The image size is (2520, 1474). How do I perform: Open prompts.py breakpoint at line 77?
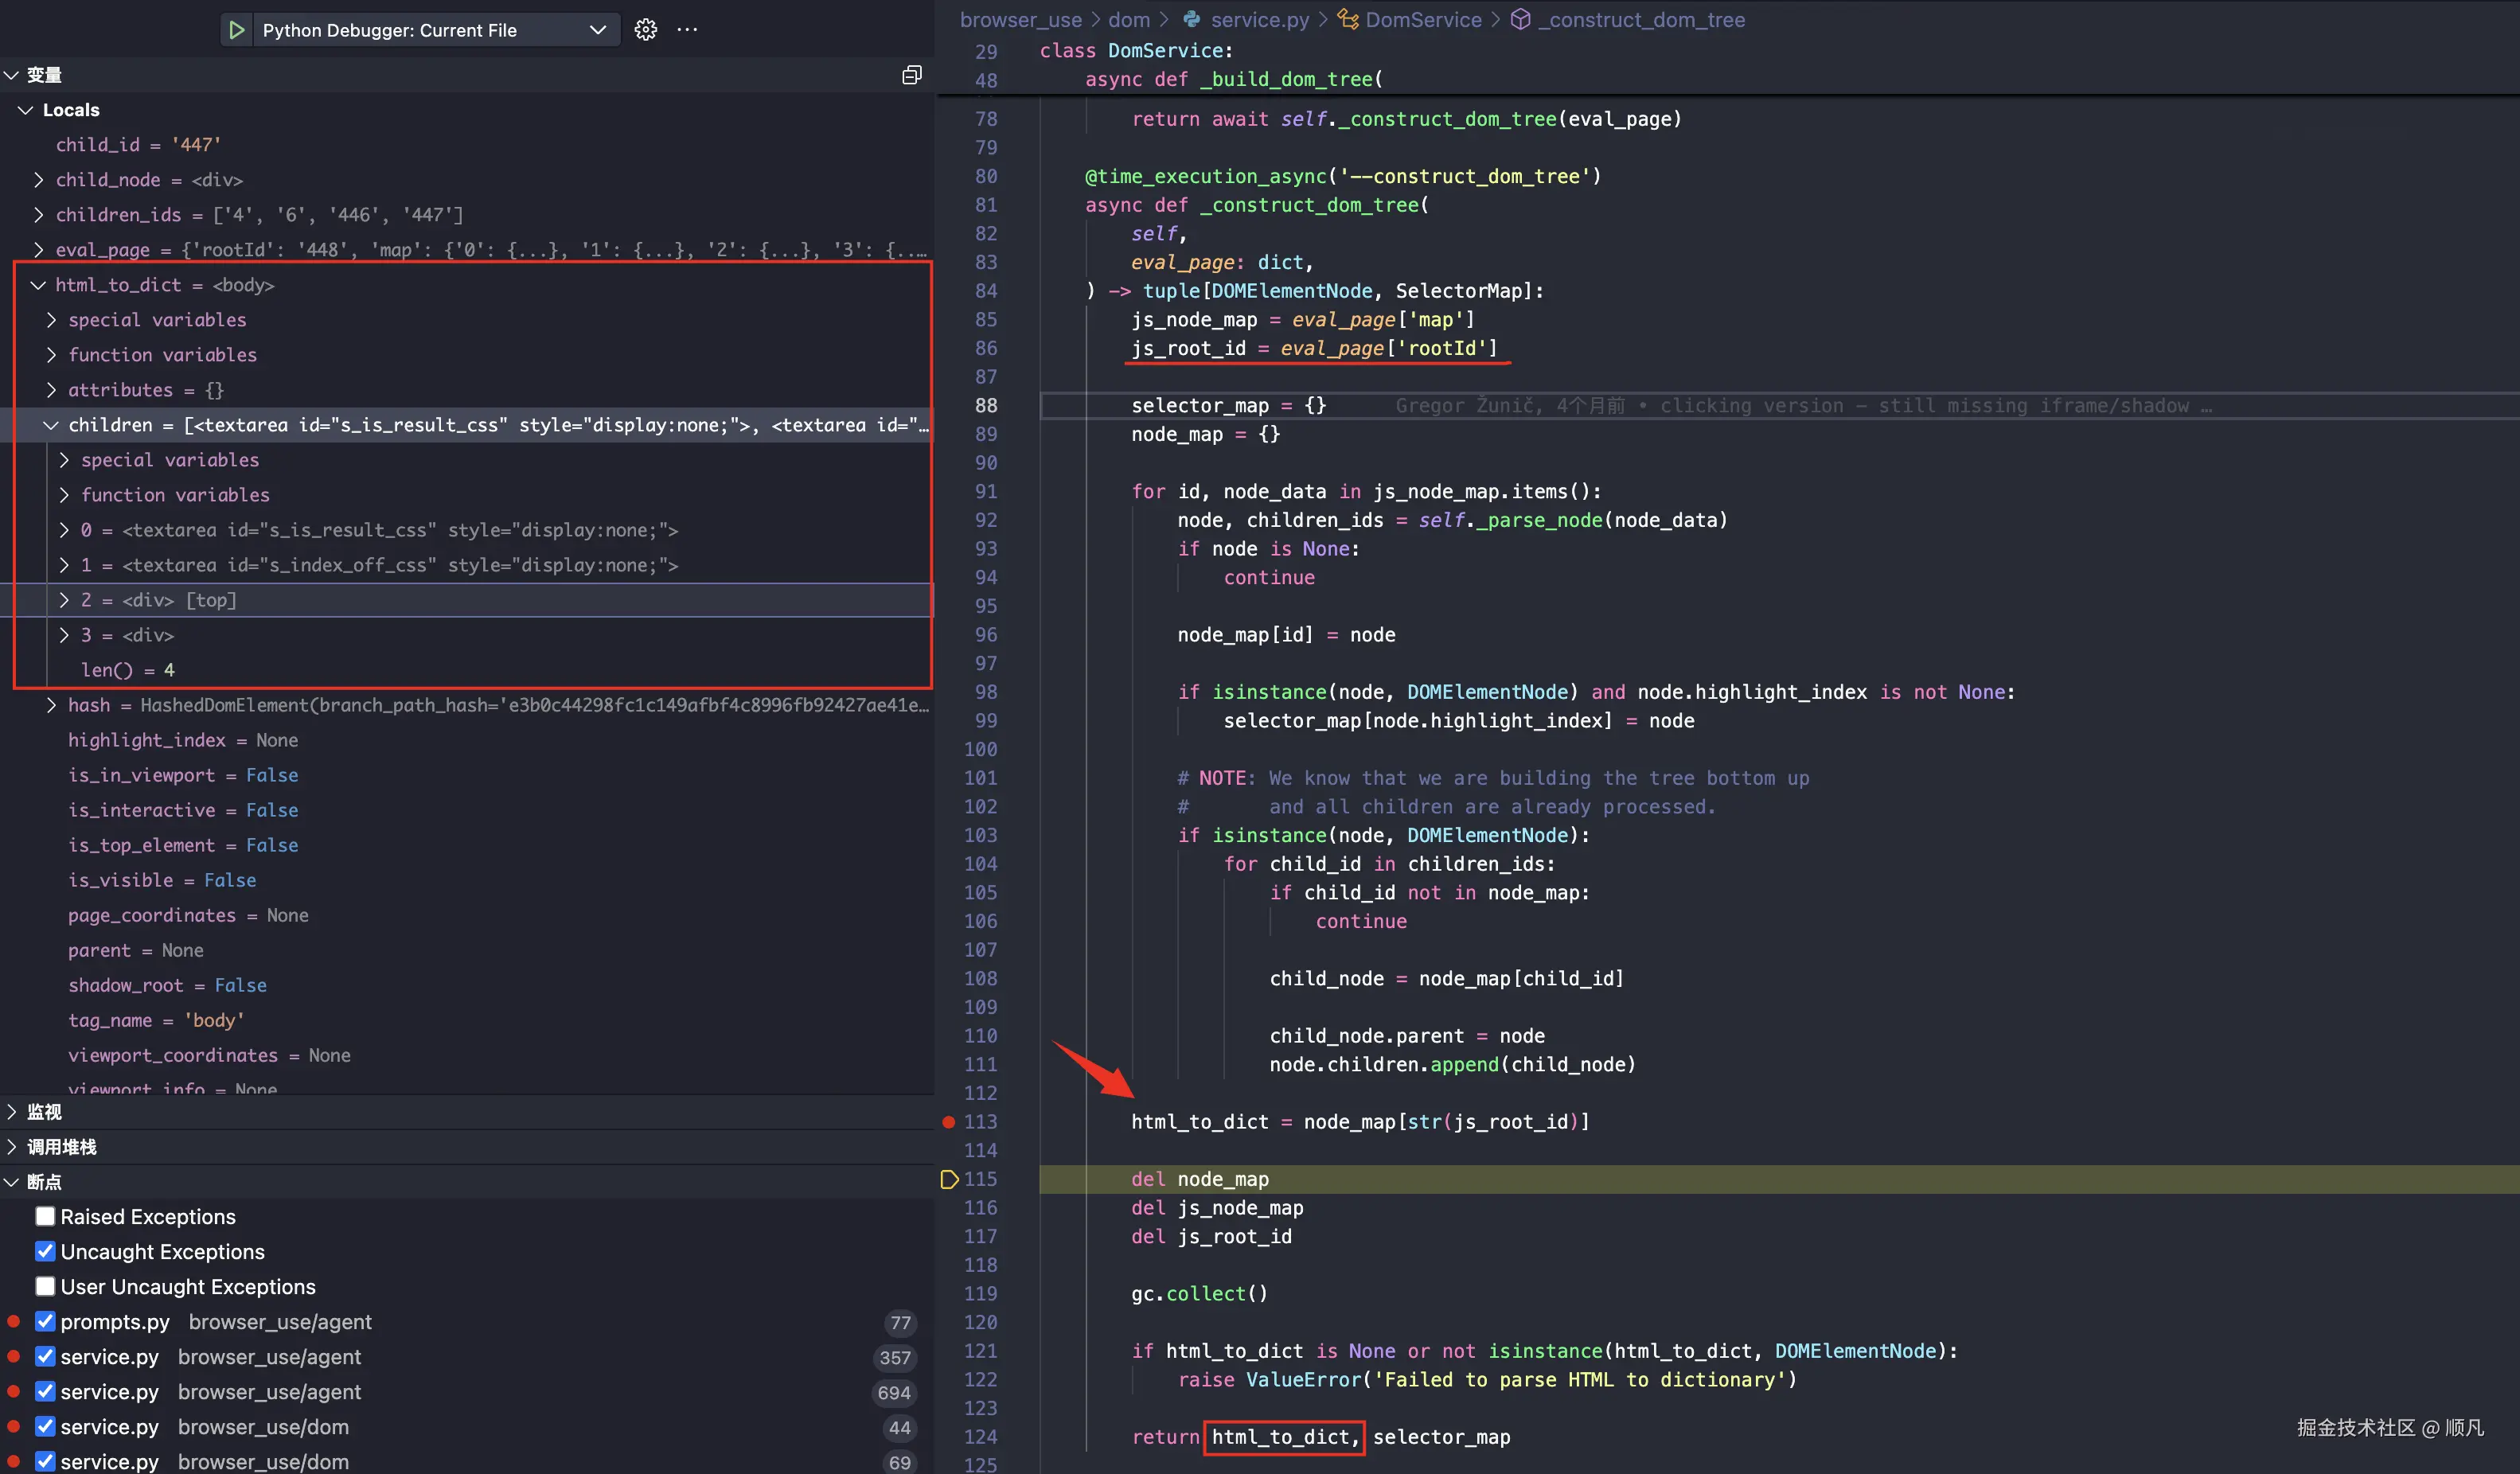tap(115, 1322)
